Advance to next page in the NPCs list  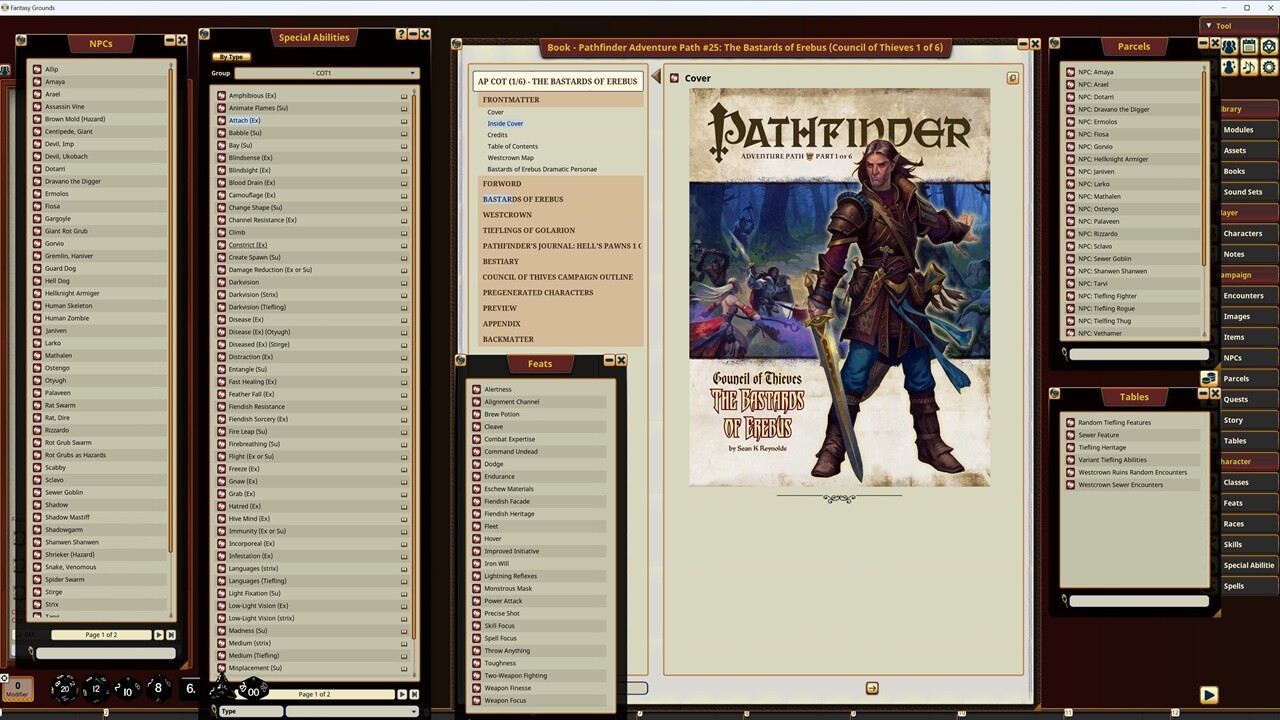click(158, 634)
